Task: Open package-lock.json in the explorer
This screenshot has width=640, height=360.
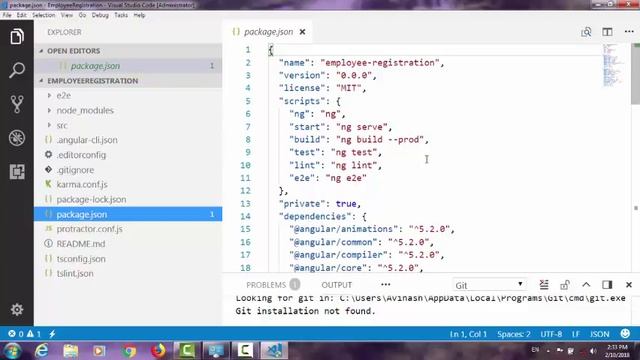Action: pos(128,199)
